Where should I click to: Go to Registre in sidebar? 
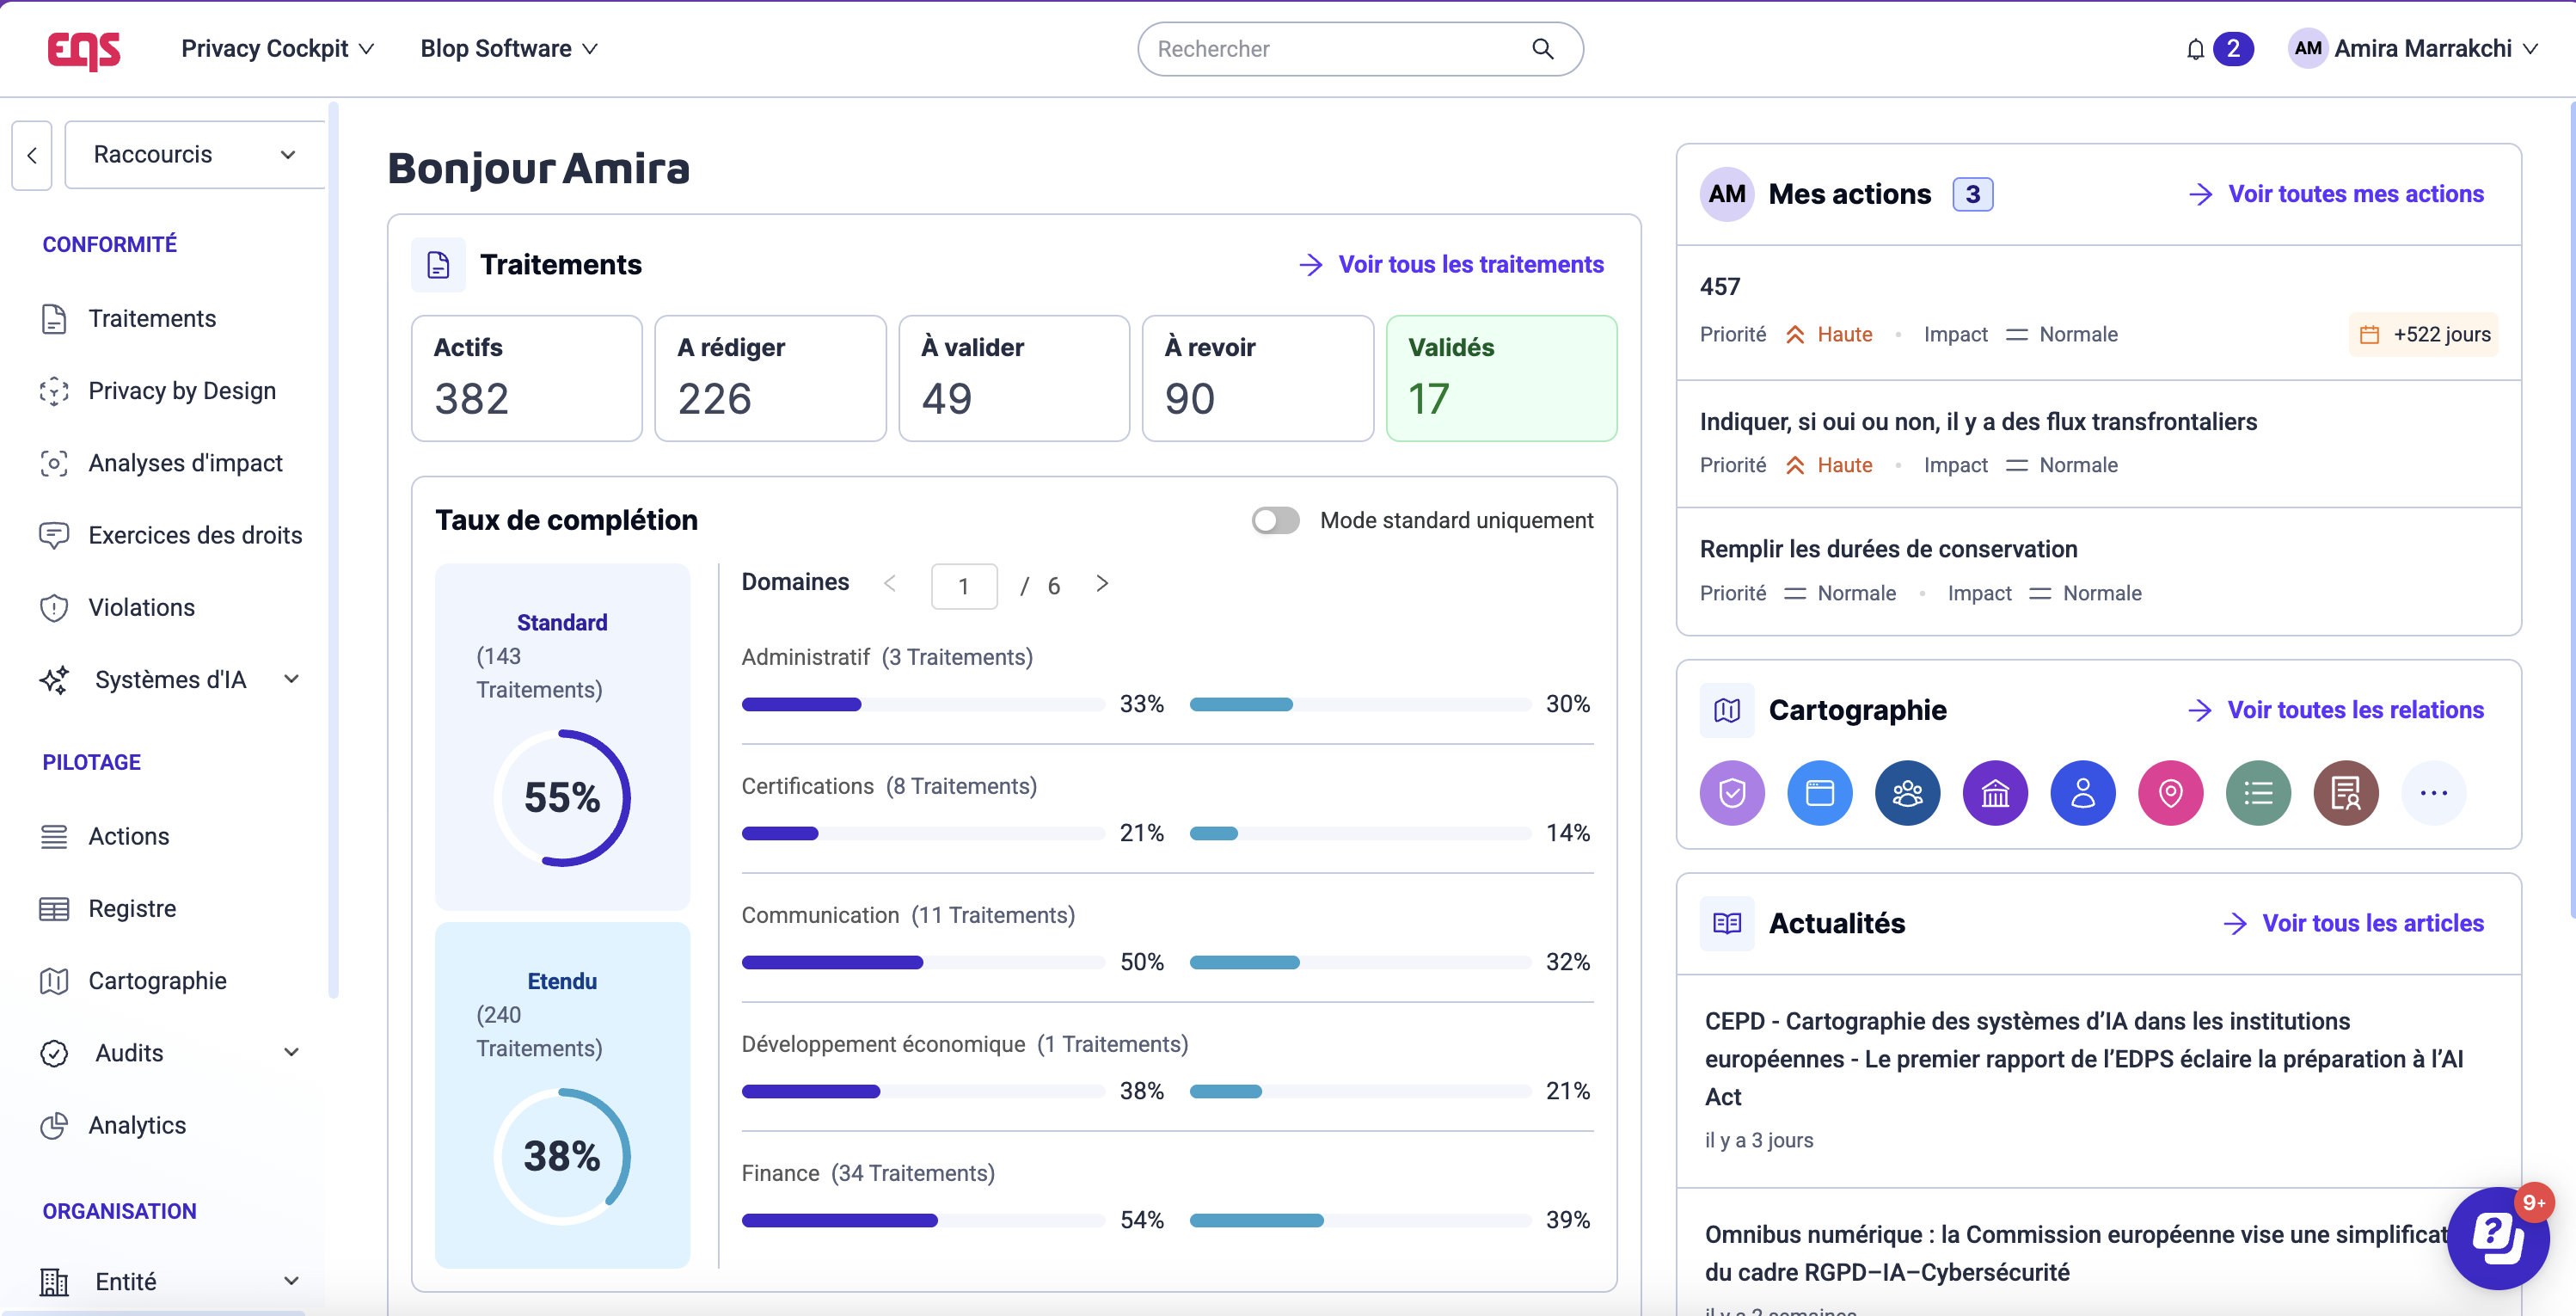[x=132, y=908]
